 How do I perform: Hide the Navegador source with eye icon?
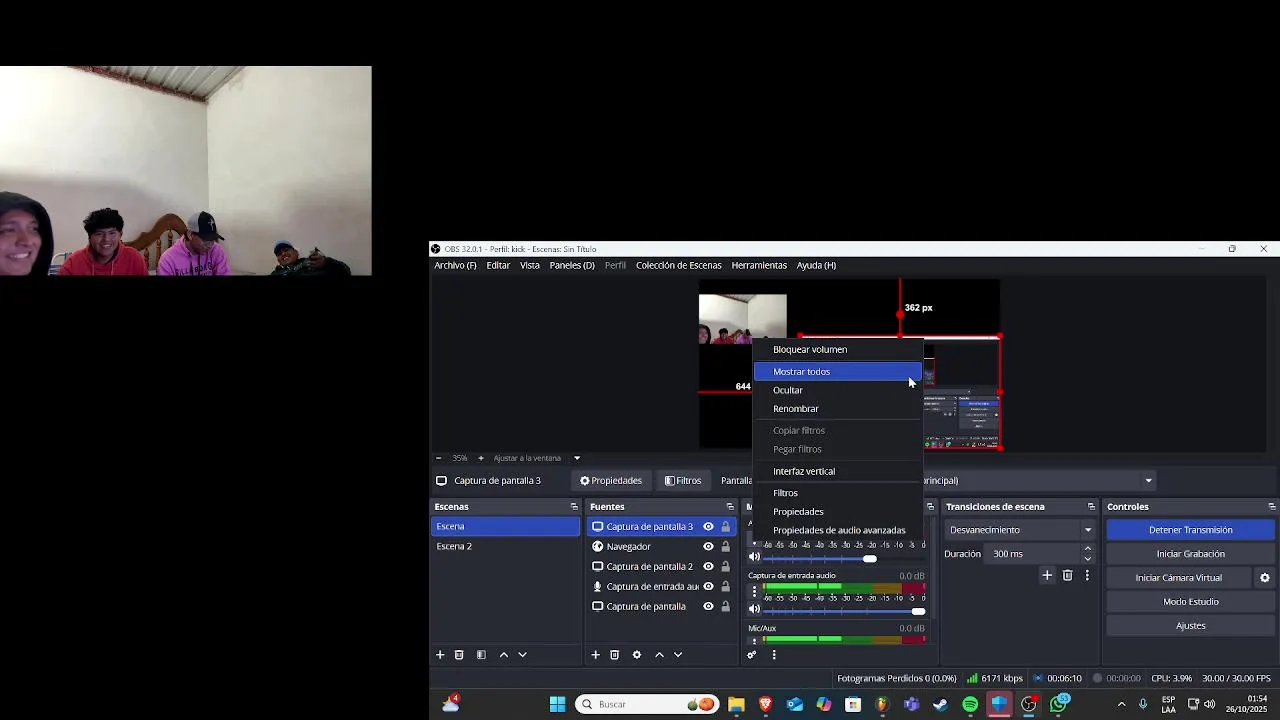[708, 547]
